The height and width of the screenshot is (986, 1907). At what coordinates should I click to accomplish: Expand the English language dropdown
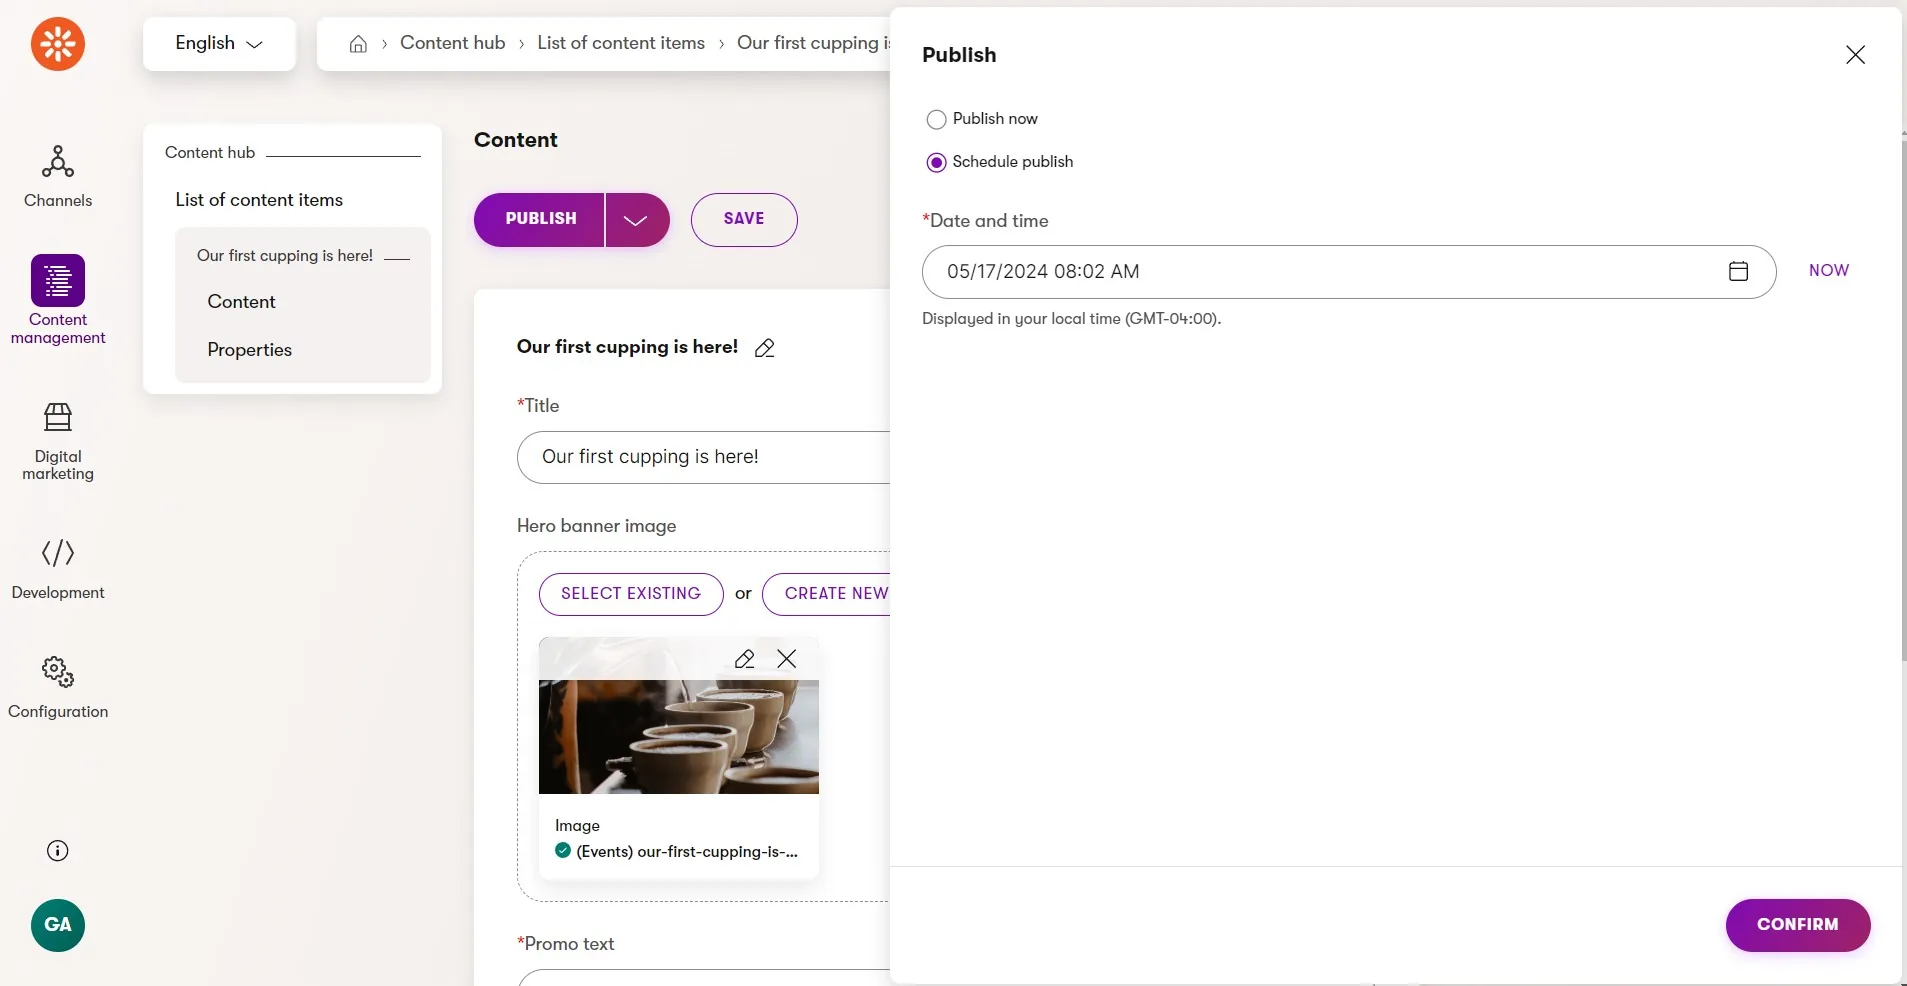219,44
